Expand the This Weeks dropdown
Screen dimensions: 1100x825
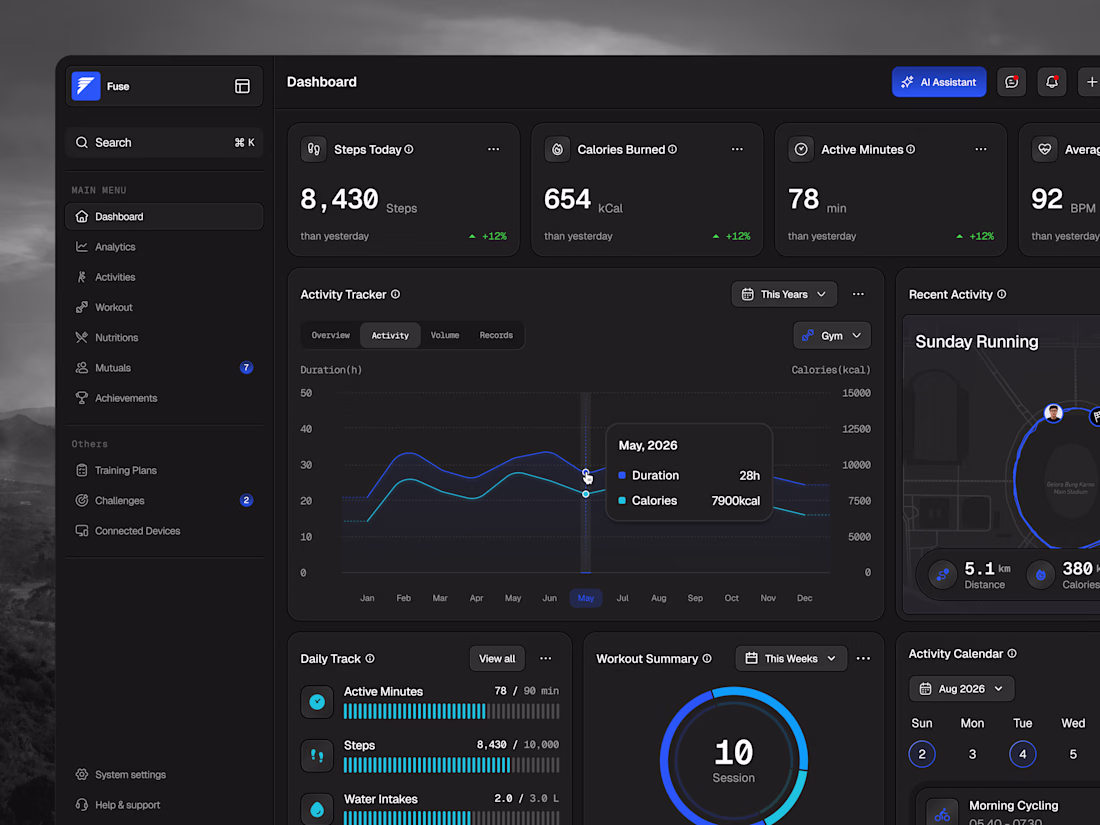coord(791,659)
